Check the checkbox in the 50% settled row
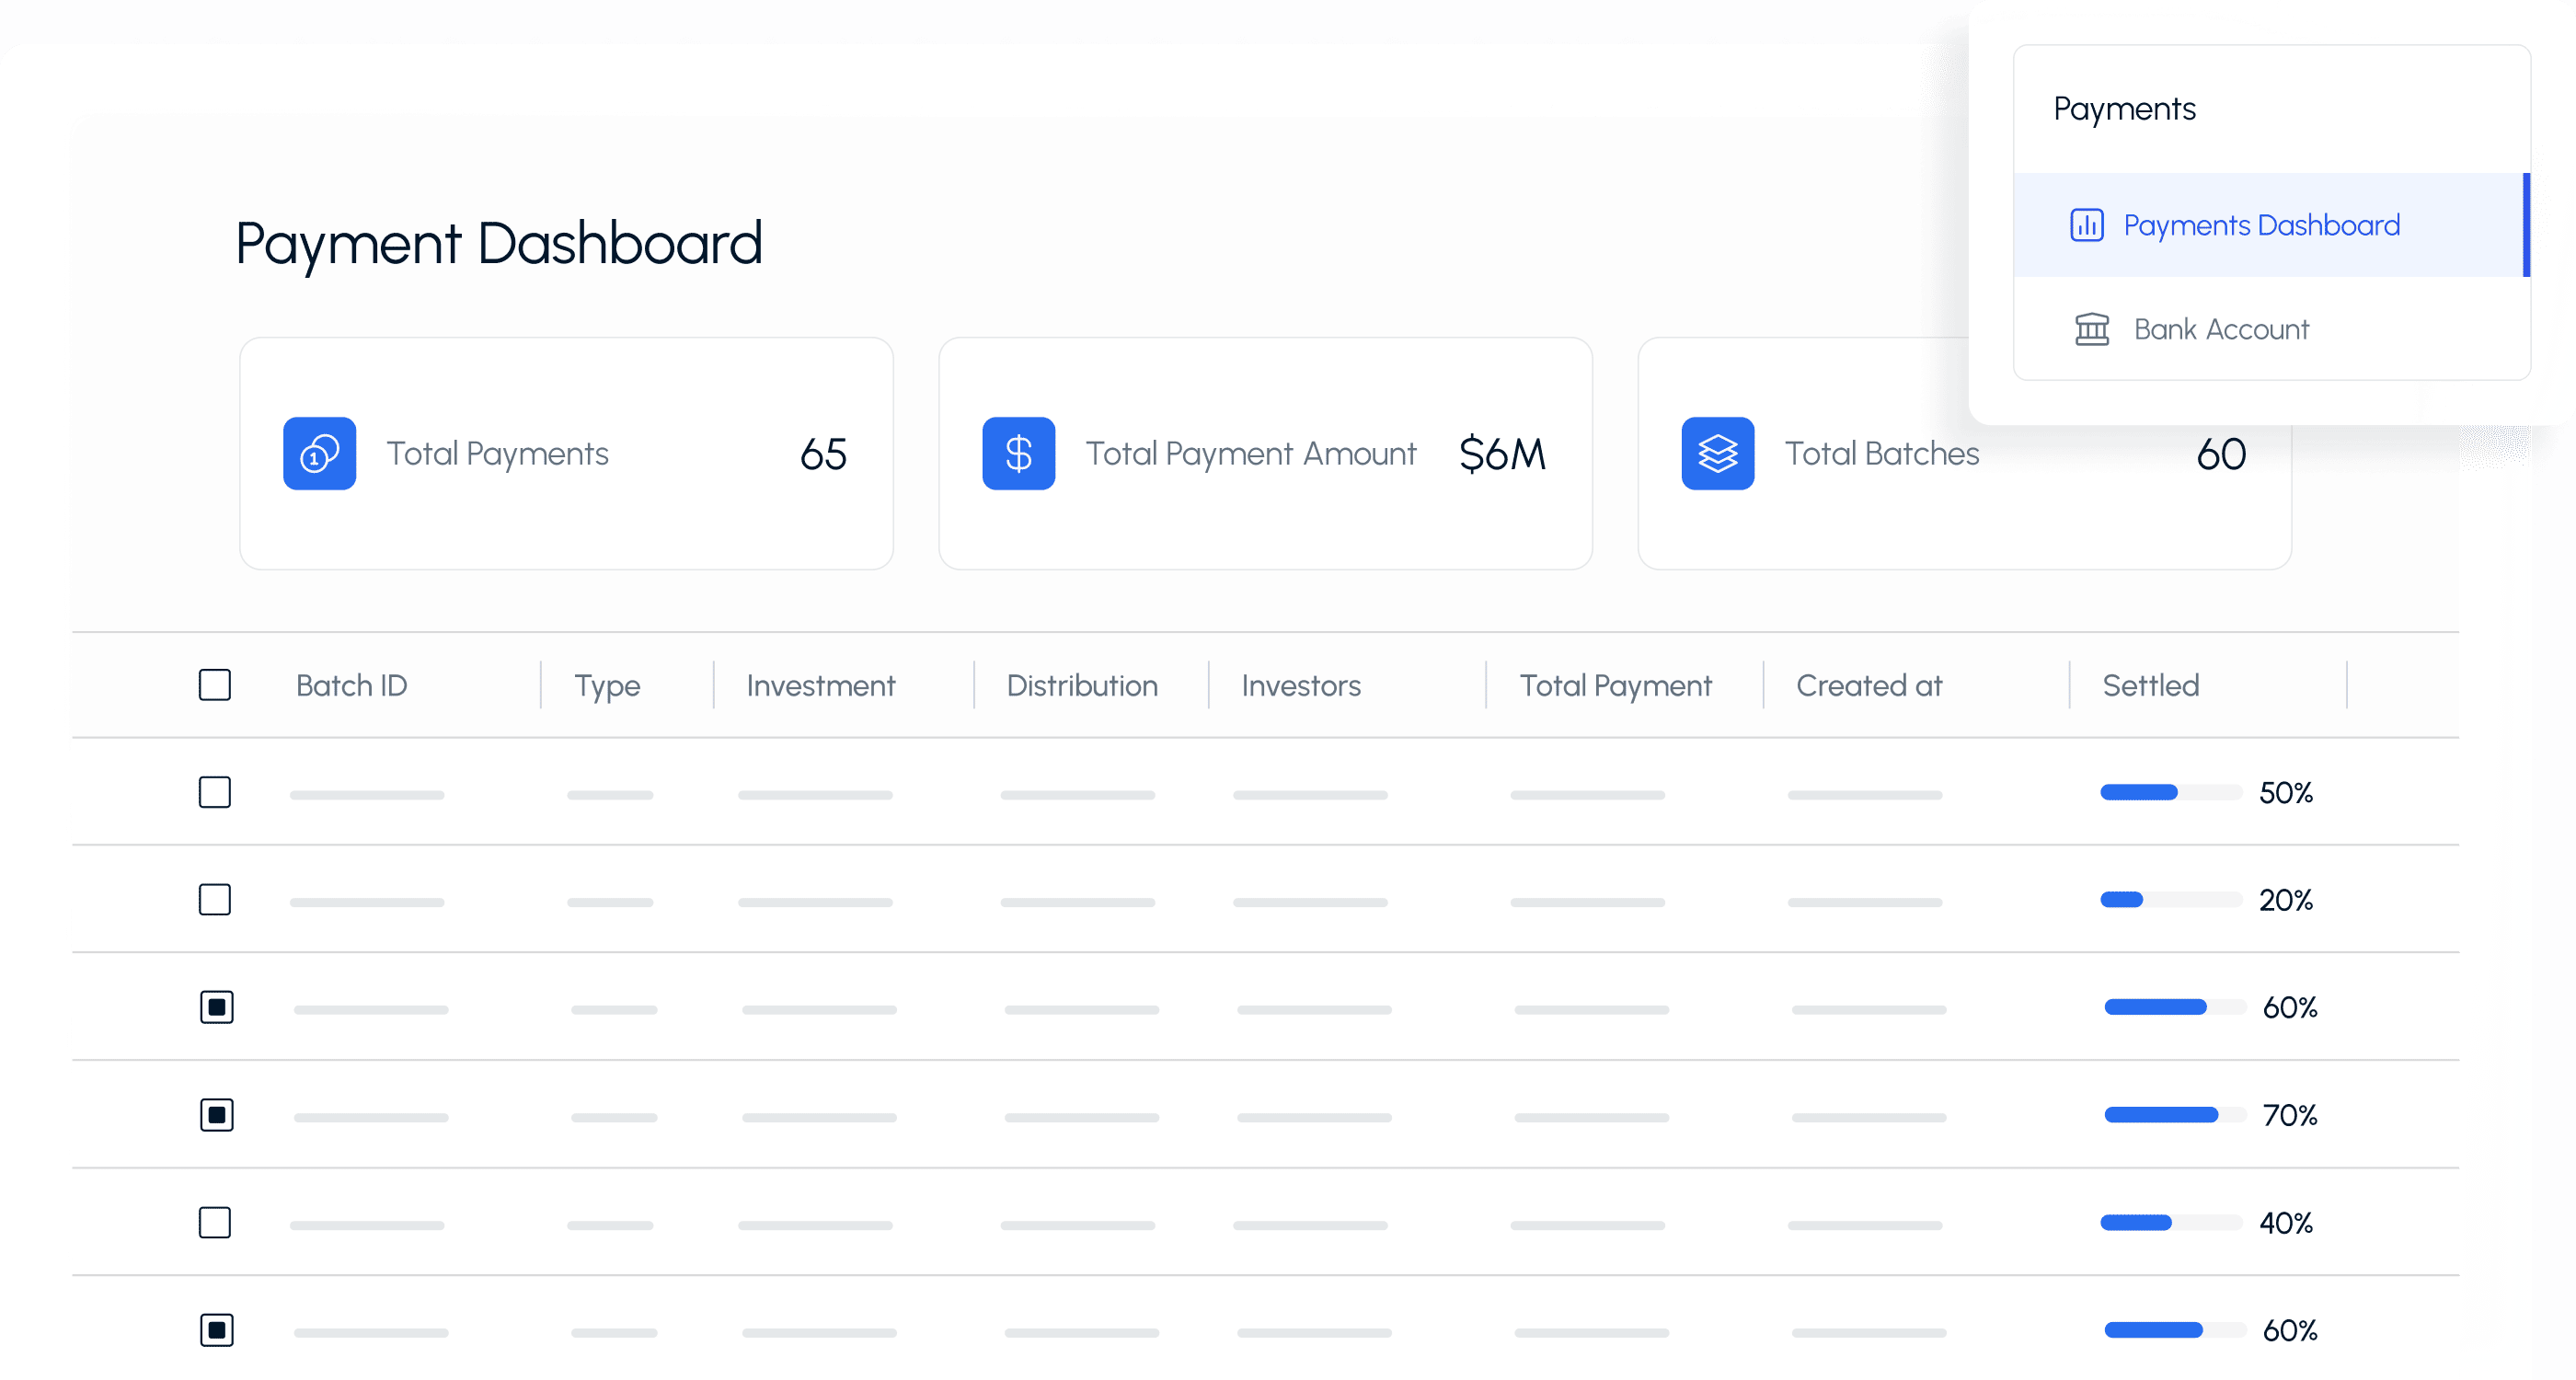 point(215,793)
